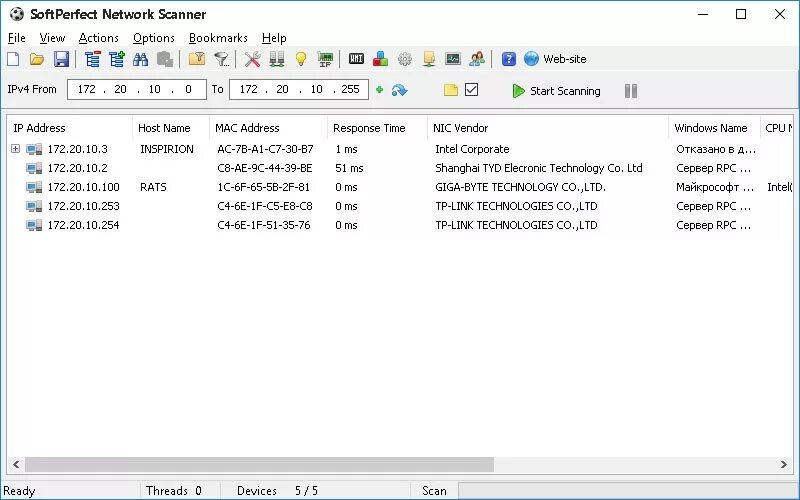Select the 172.20.10.100 row
The height and width of the screenshot is (500, 800).
point(400,187)
